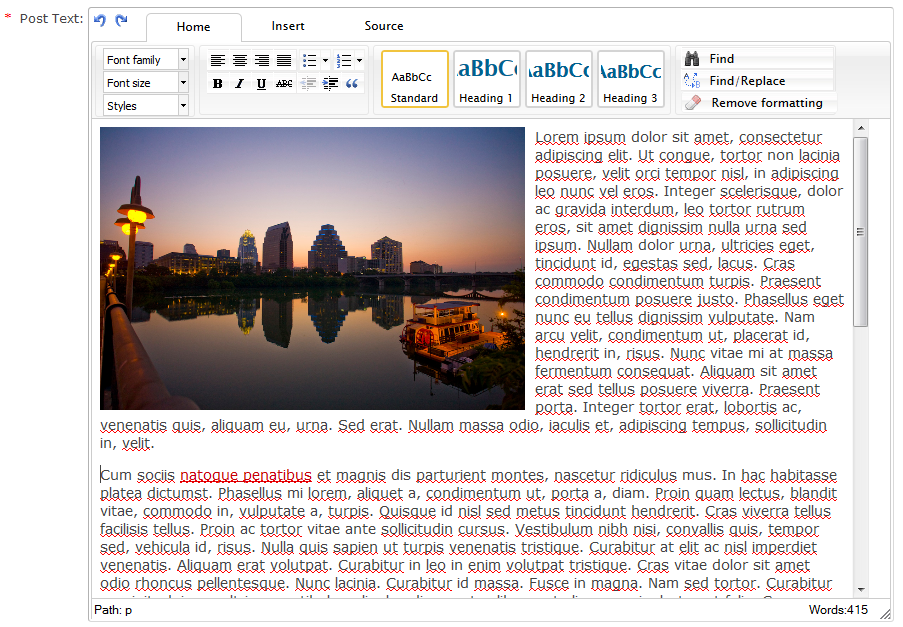The width and height of the screenshot is (903, 627).
Task: Apply justify alignment
Action: point(284,61)
